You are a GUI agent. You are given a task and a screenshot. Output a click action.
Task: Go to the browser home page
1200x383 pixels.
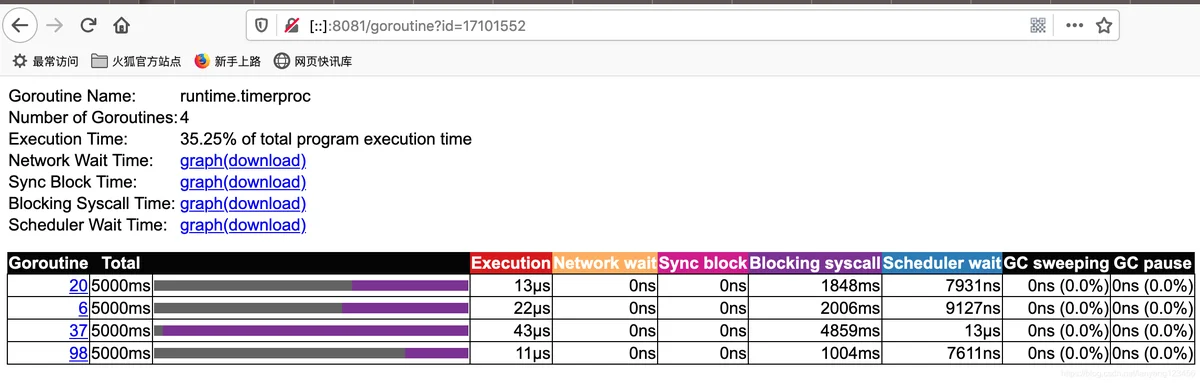tap(121, 25)
